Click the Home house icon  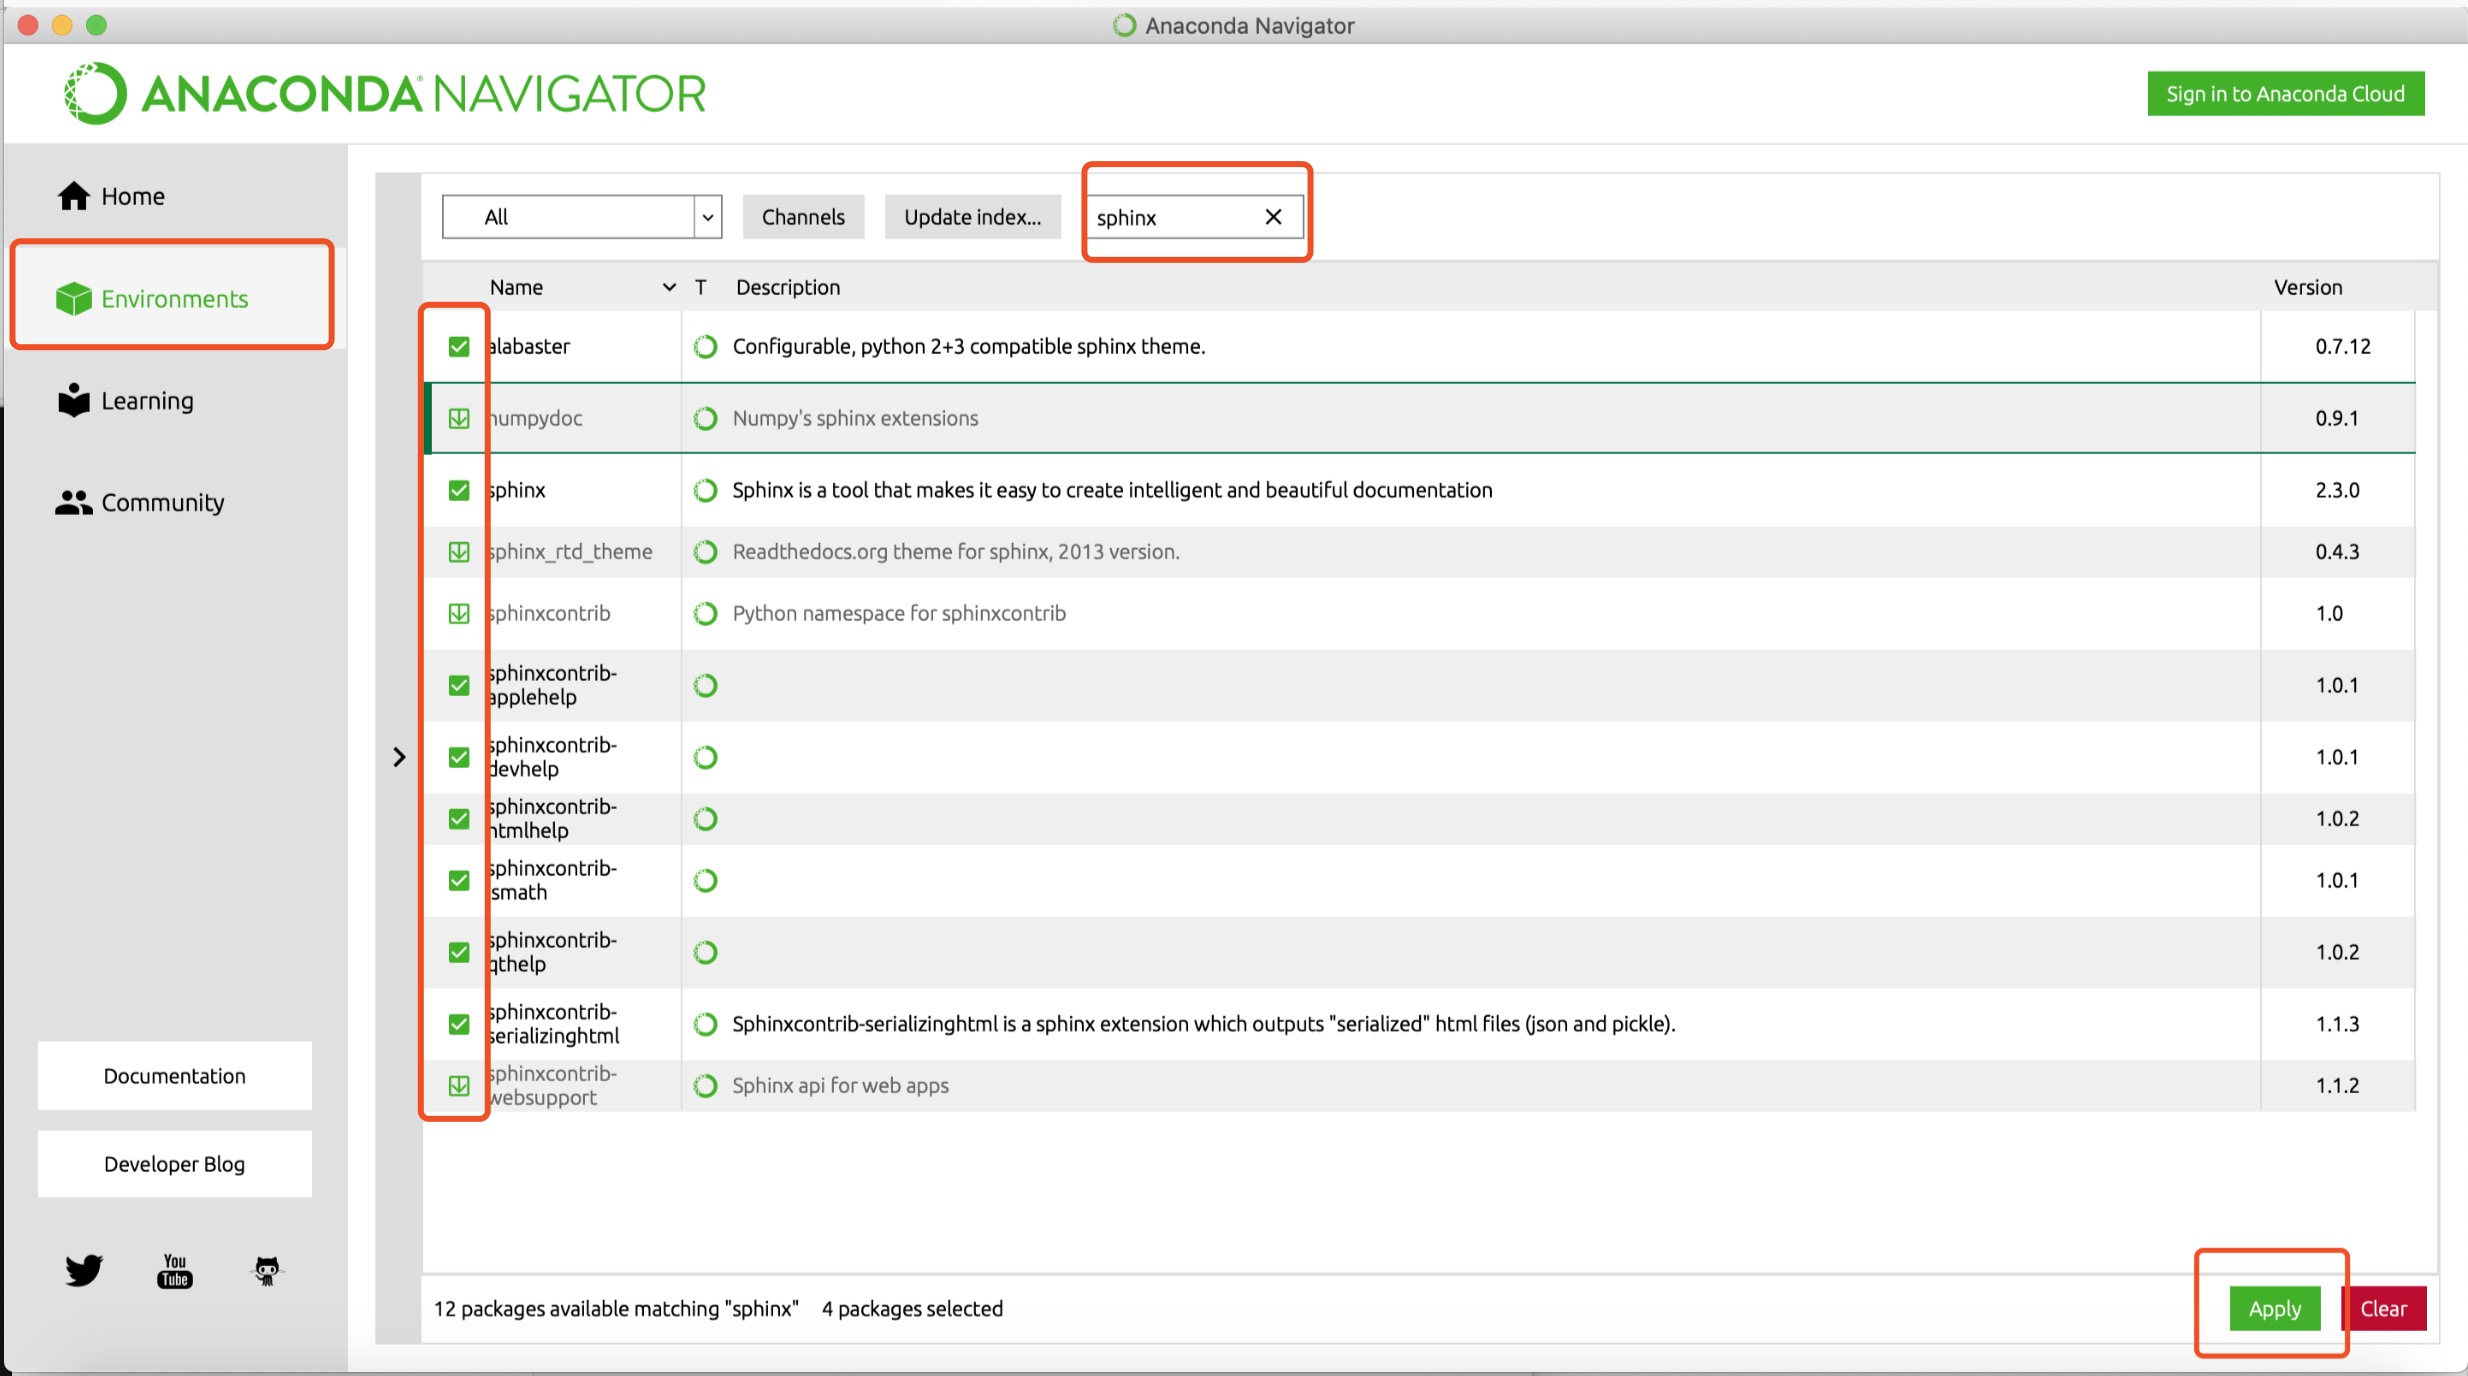point(74,195)
